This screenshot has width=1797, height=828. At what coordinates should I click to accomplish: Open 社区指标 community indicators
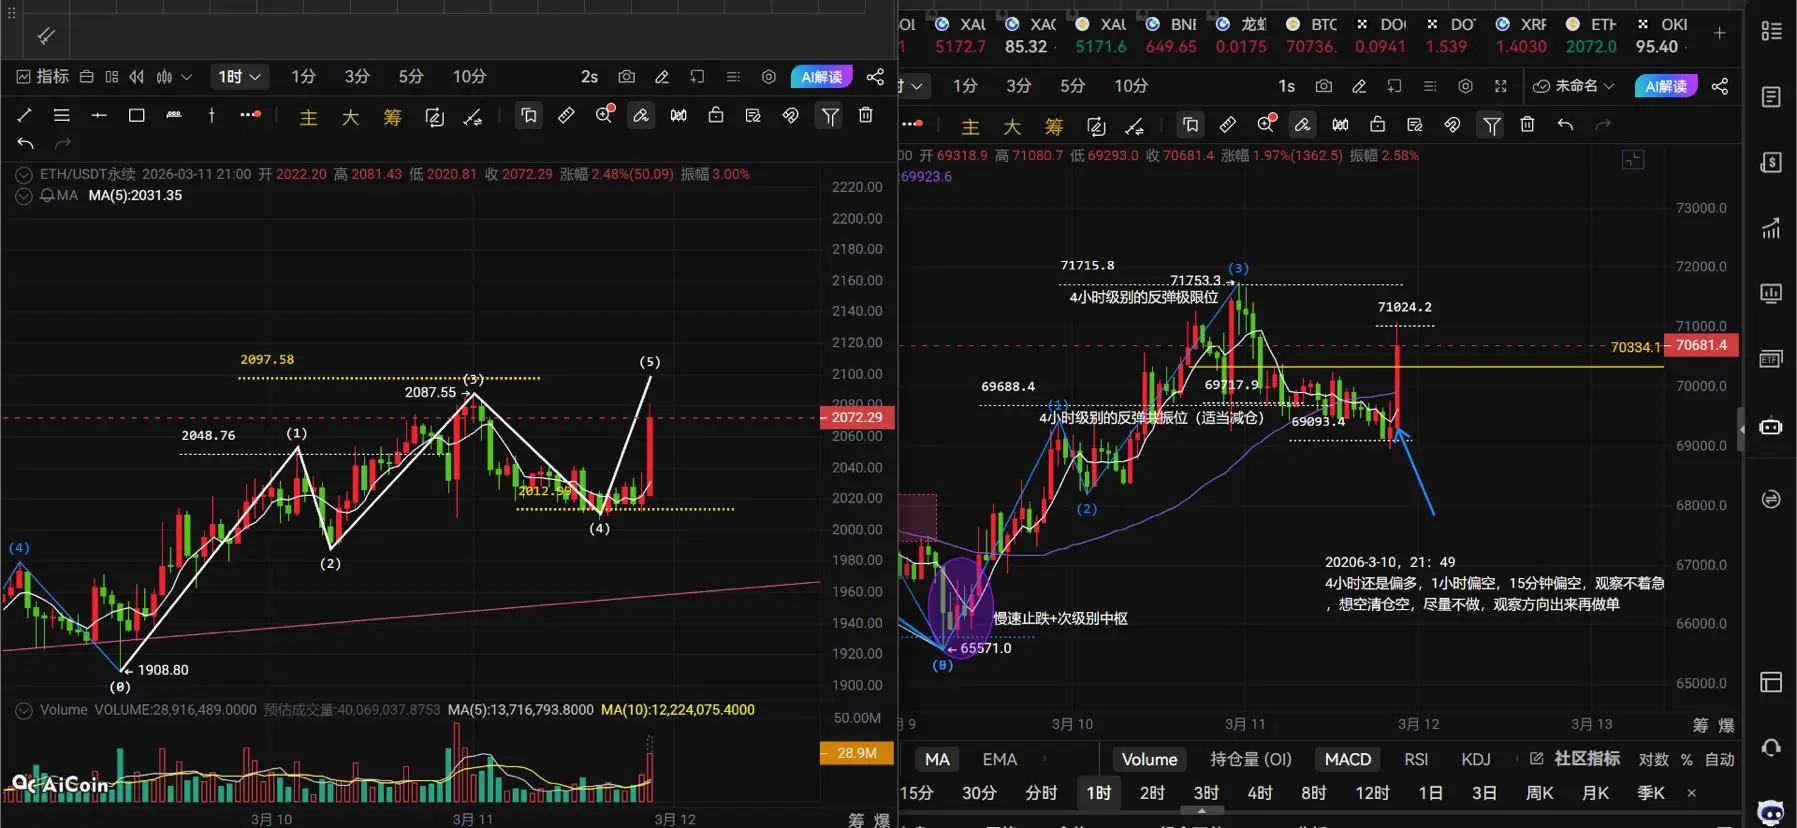tap(1575, 759)
